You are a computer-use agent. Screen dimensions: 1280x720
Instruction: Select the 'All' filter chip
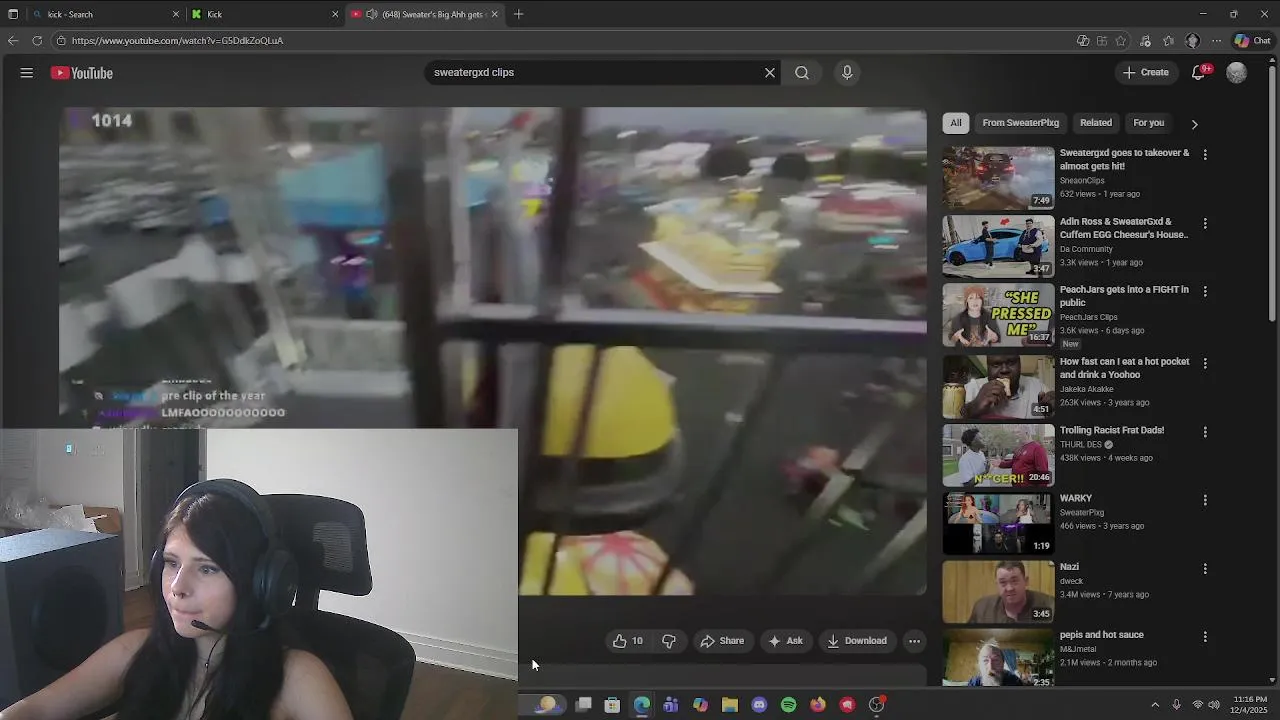pyautogui.click(x=956, y=123)
